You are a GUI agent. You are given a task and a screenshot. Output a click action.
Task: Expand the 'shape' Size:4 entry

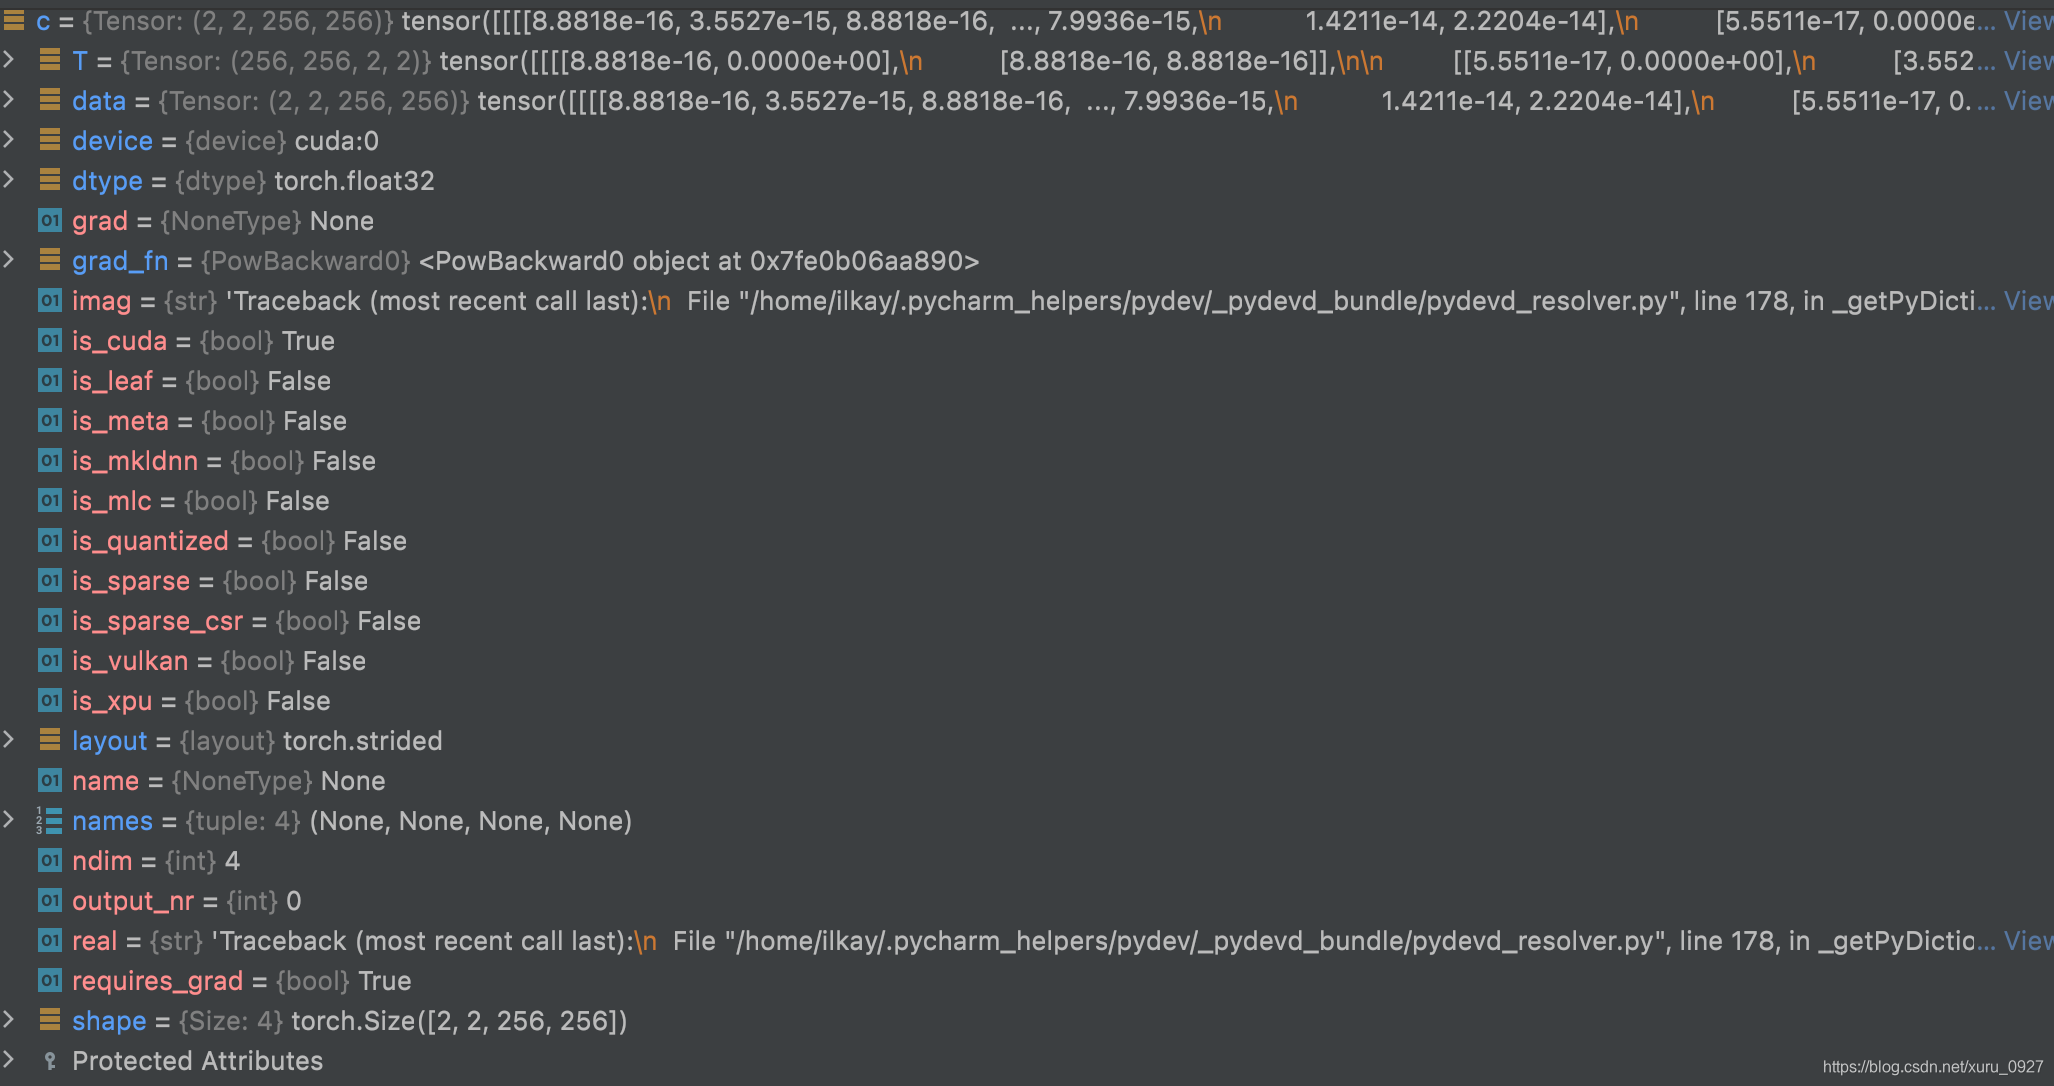[12, 1019]
